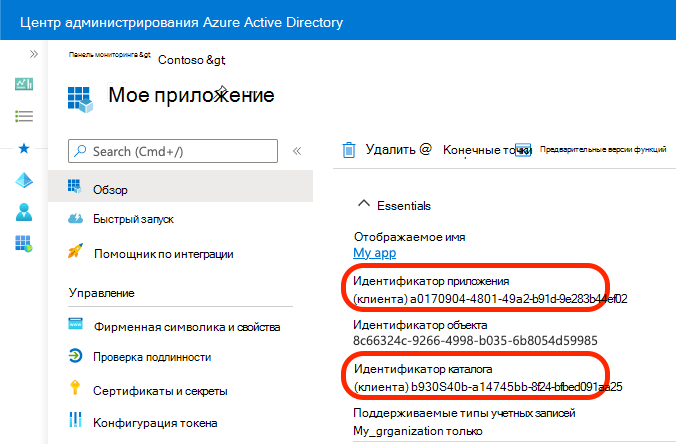676x444 pixels.
Task: Click the Удалить button label
Action: (391, 149)
